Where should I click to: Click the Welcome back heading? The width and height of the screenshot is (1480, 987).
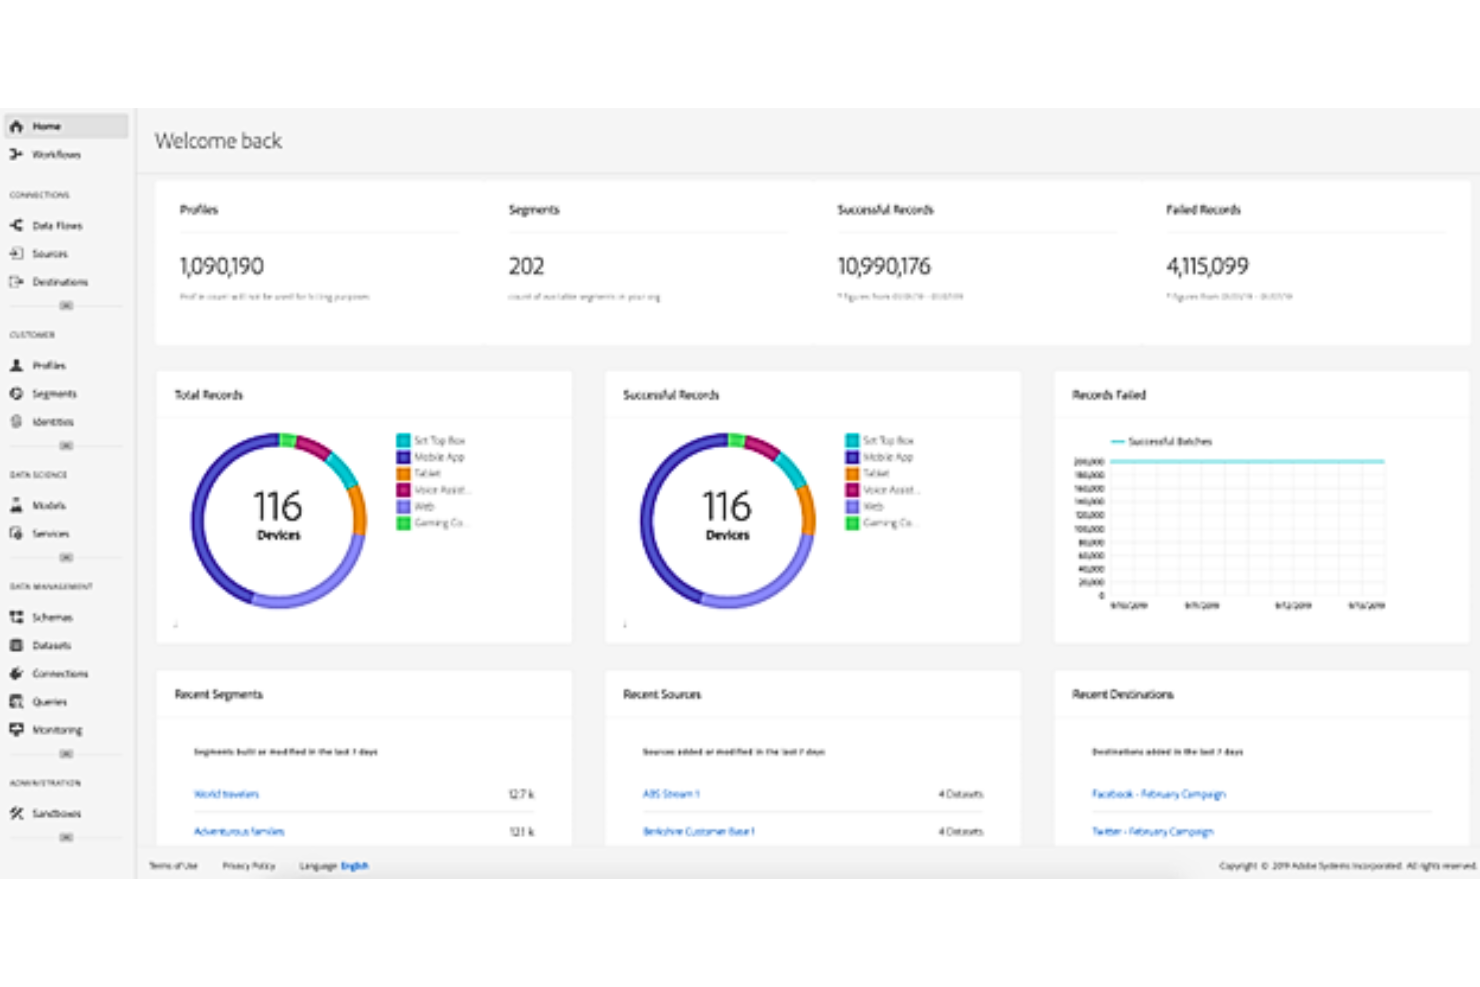coord(218,141)
